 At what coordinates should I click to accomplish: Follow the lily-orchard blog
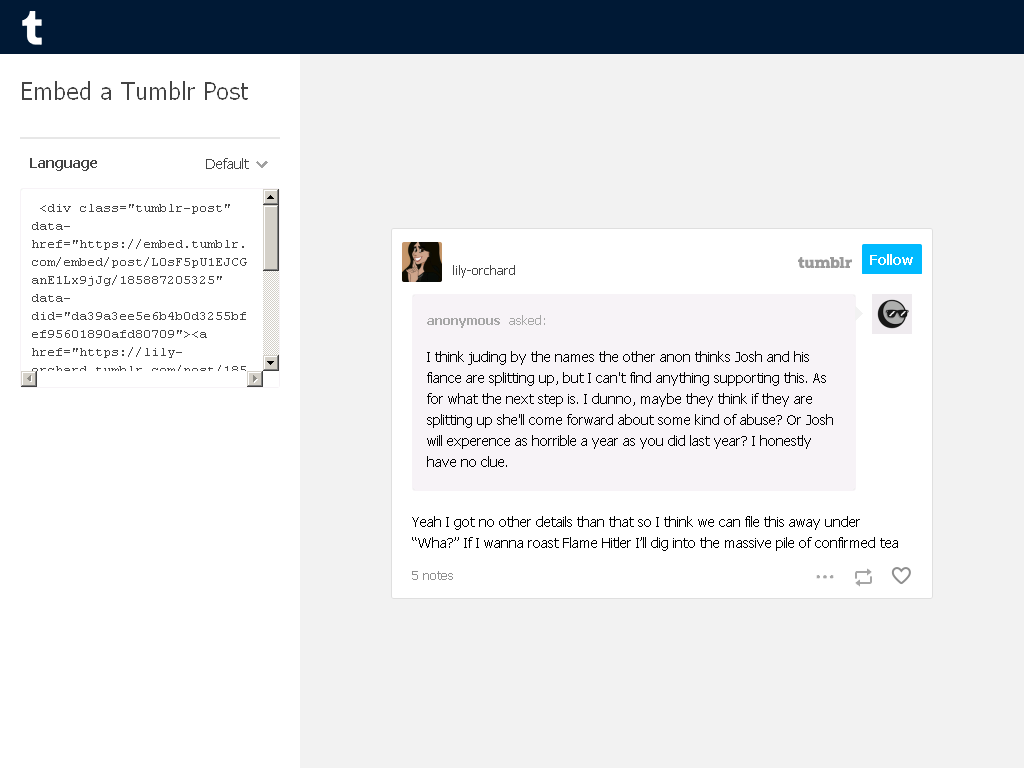click(891, 259)
